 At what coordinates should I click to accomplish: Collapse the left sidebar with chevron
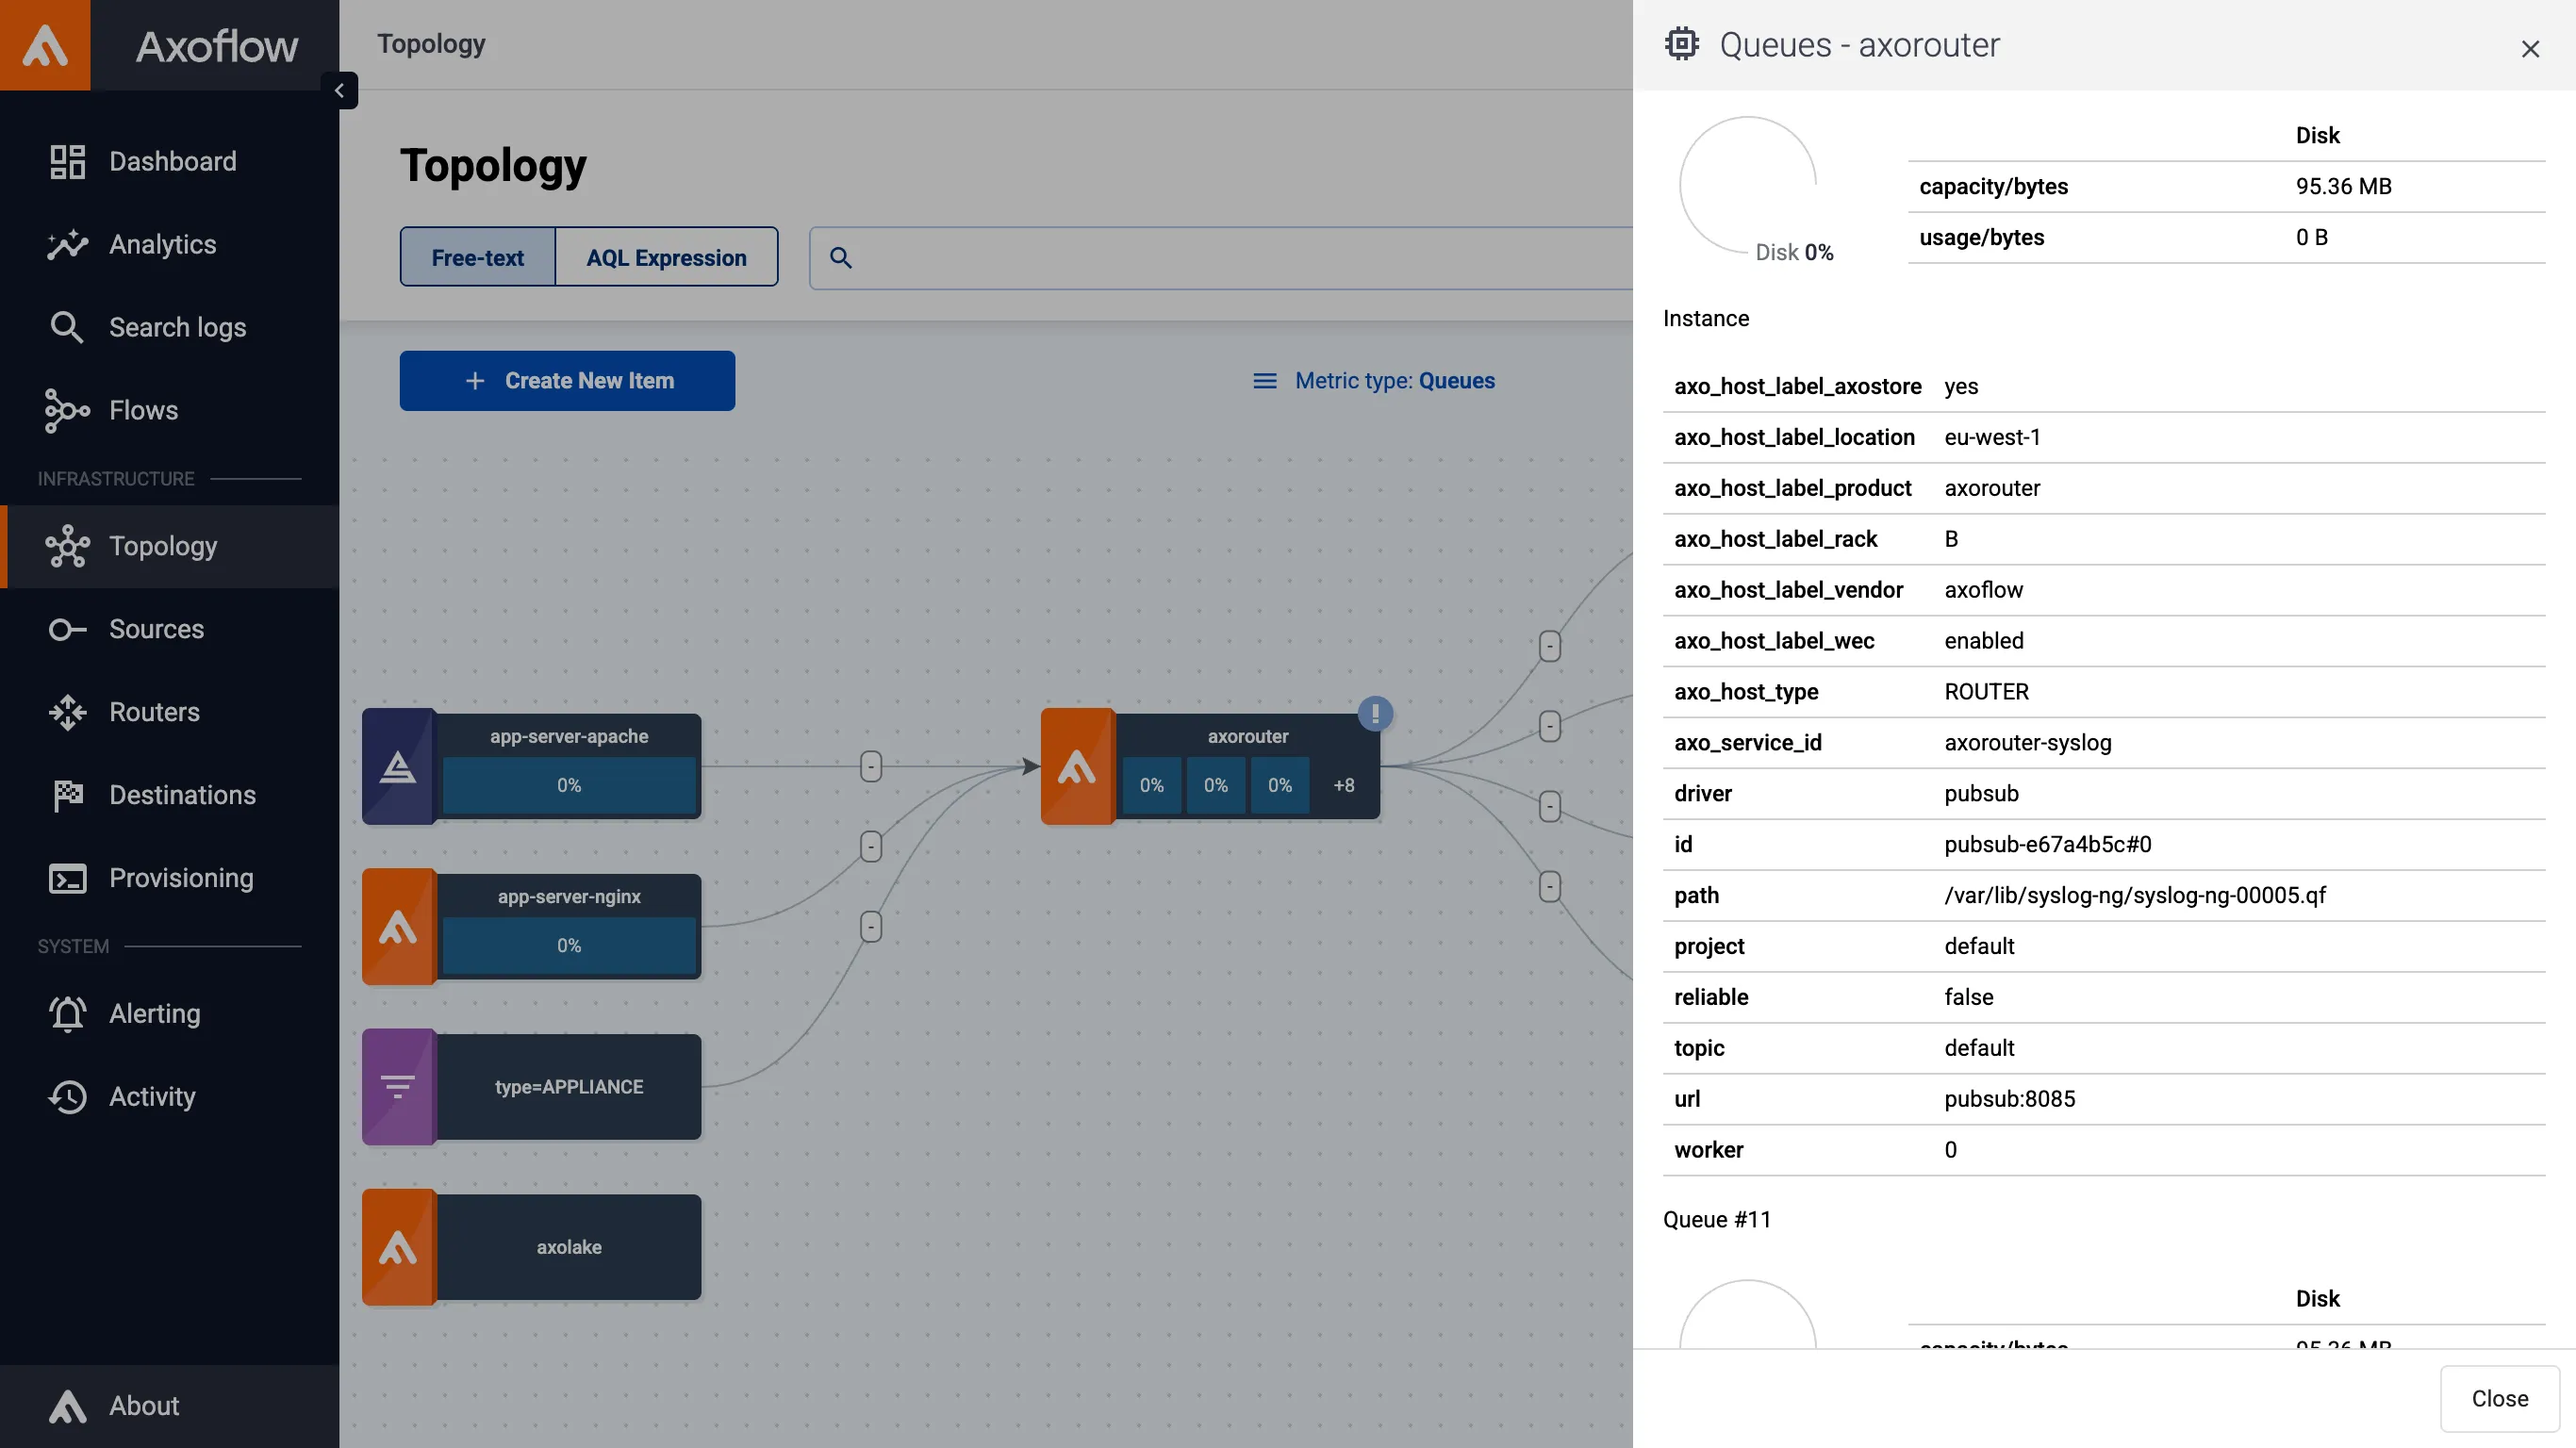click(339, 90)
